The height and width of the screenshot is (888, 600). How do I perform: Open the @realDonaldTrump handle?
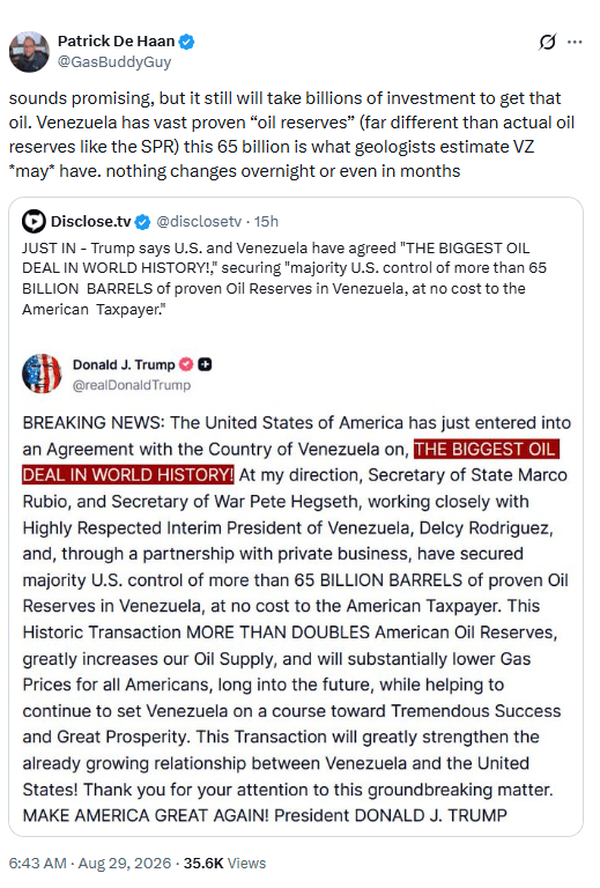point(131,385)
